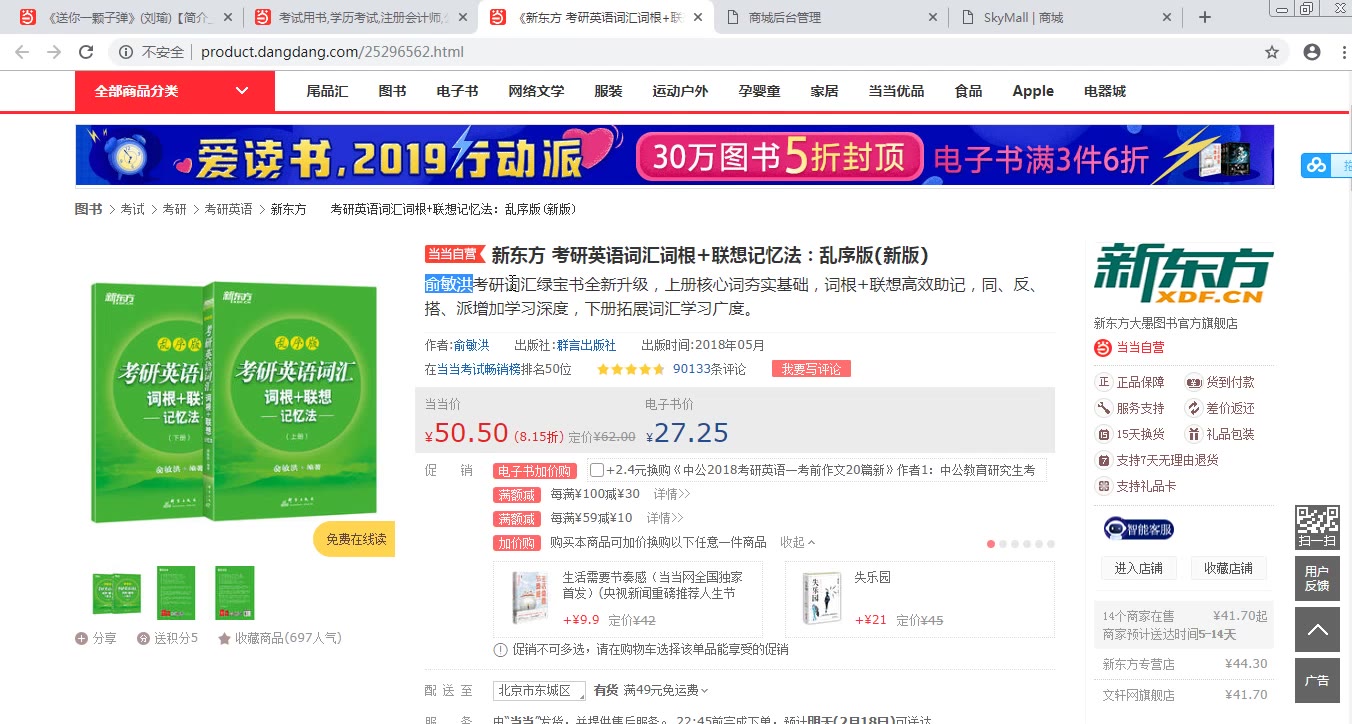
Task: Open the 尾品汇 navigation item
Action: point(327,91)
